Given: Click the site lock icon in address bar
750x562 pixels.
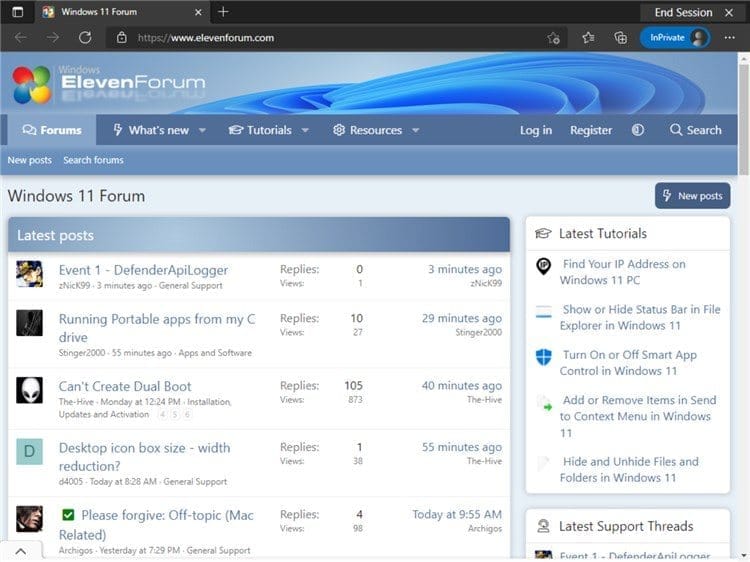Looking at the screenshot, I should [121, 37].
